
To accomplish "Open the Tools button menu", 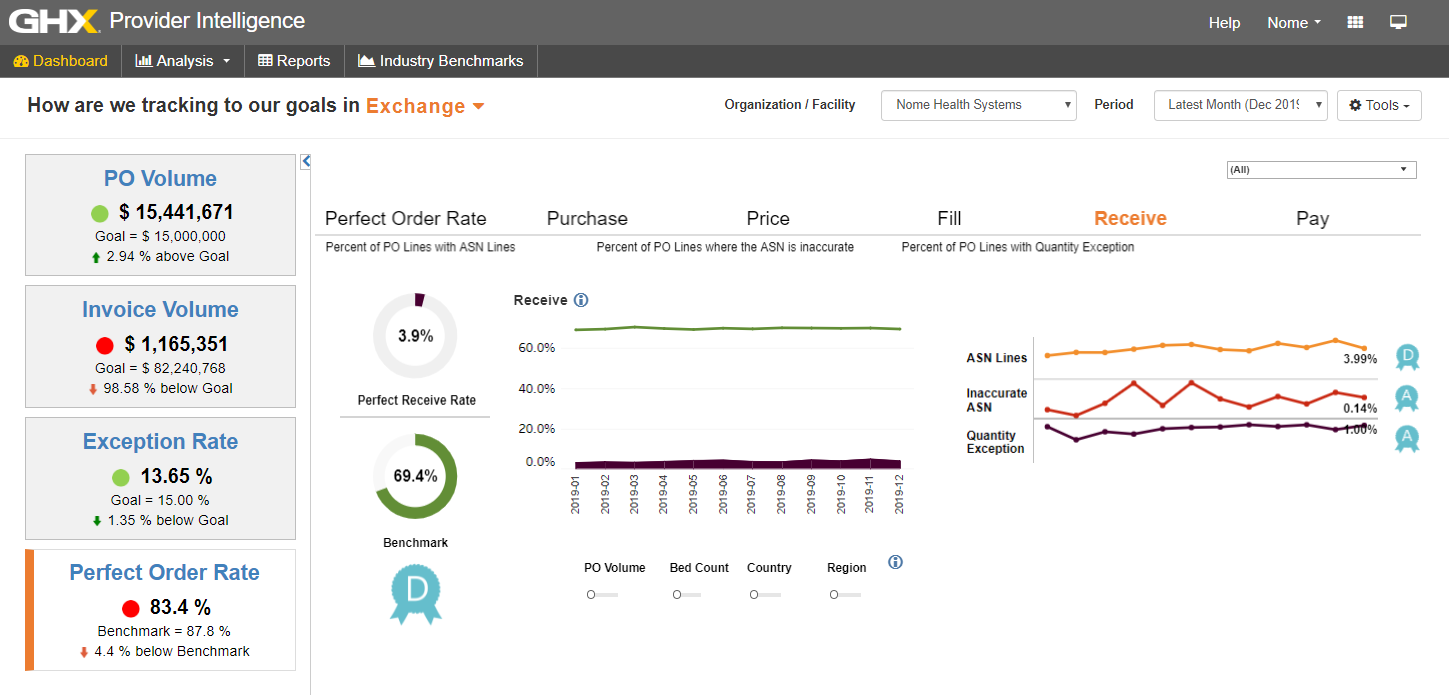I will click(x=1379, y=105).
